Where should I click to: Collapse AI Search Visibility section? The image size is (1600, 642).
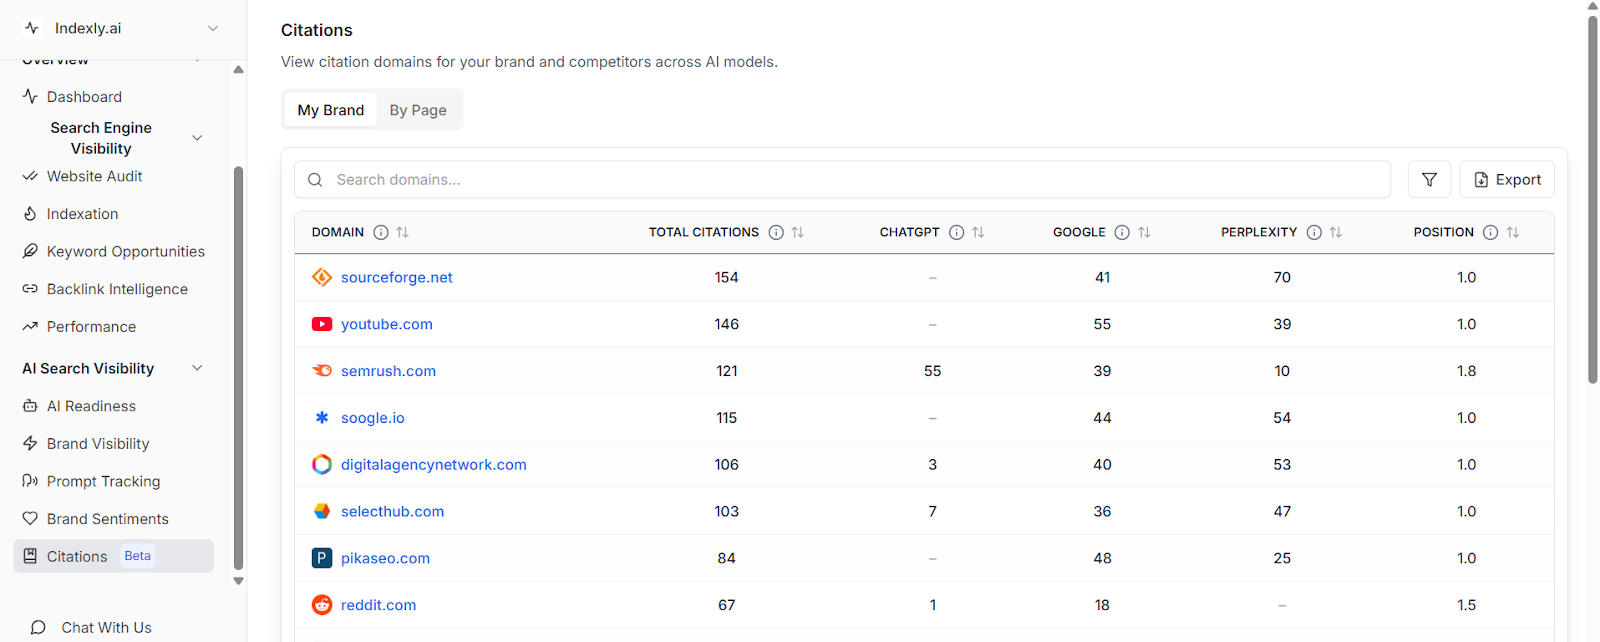tap(197, 368)
